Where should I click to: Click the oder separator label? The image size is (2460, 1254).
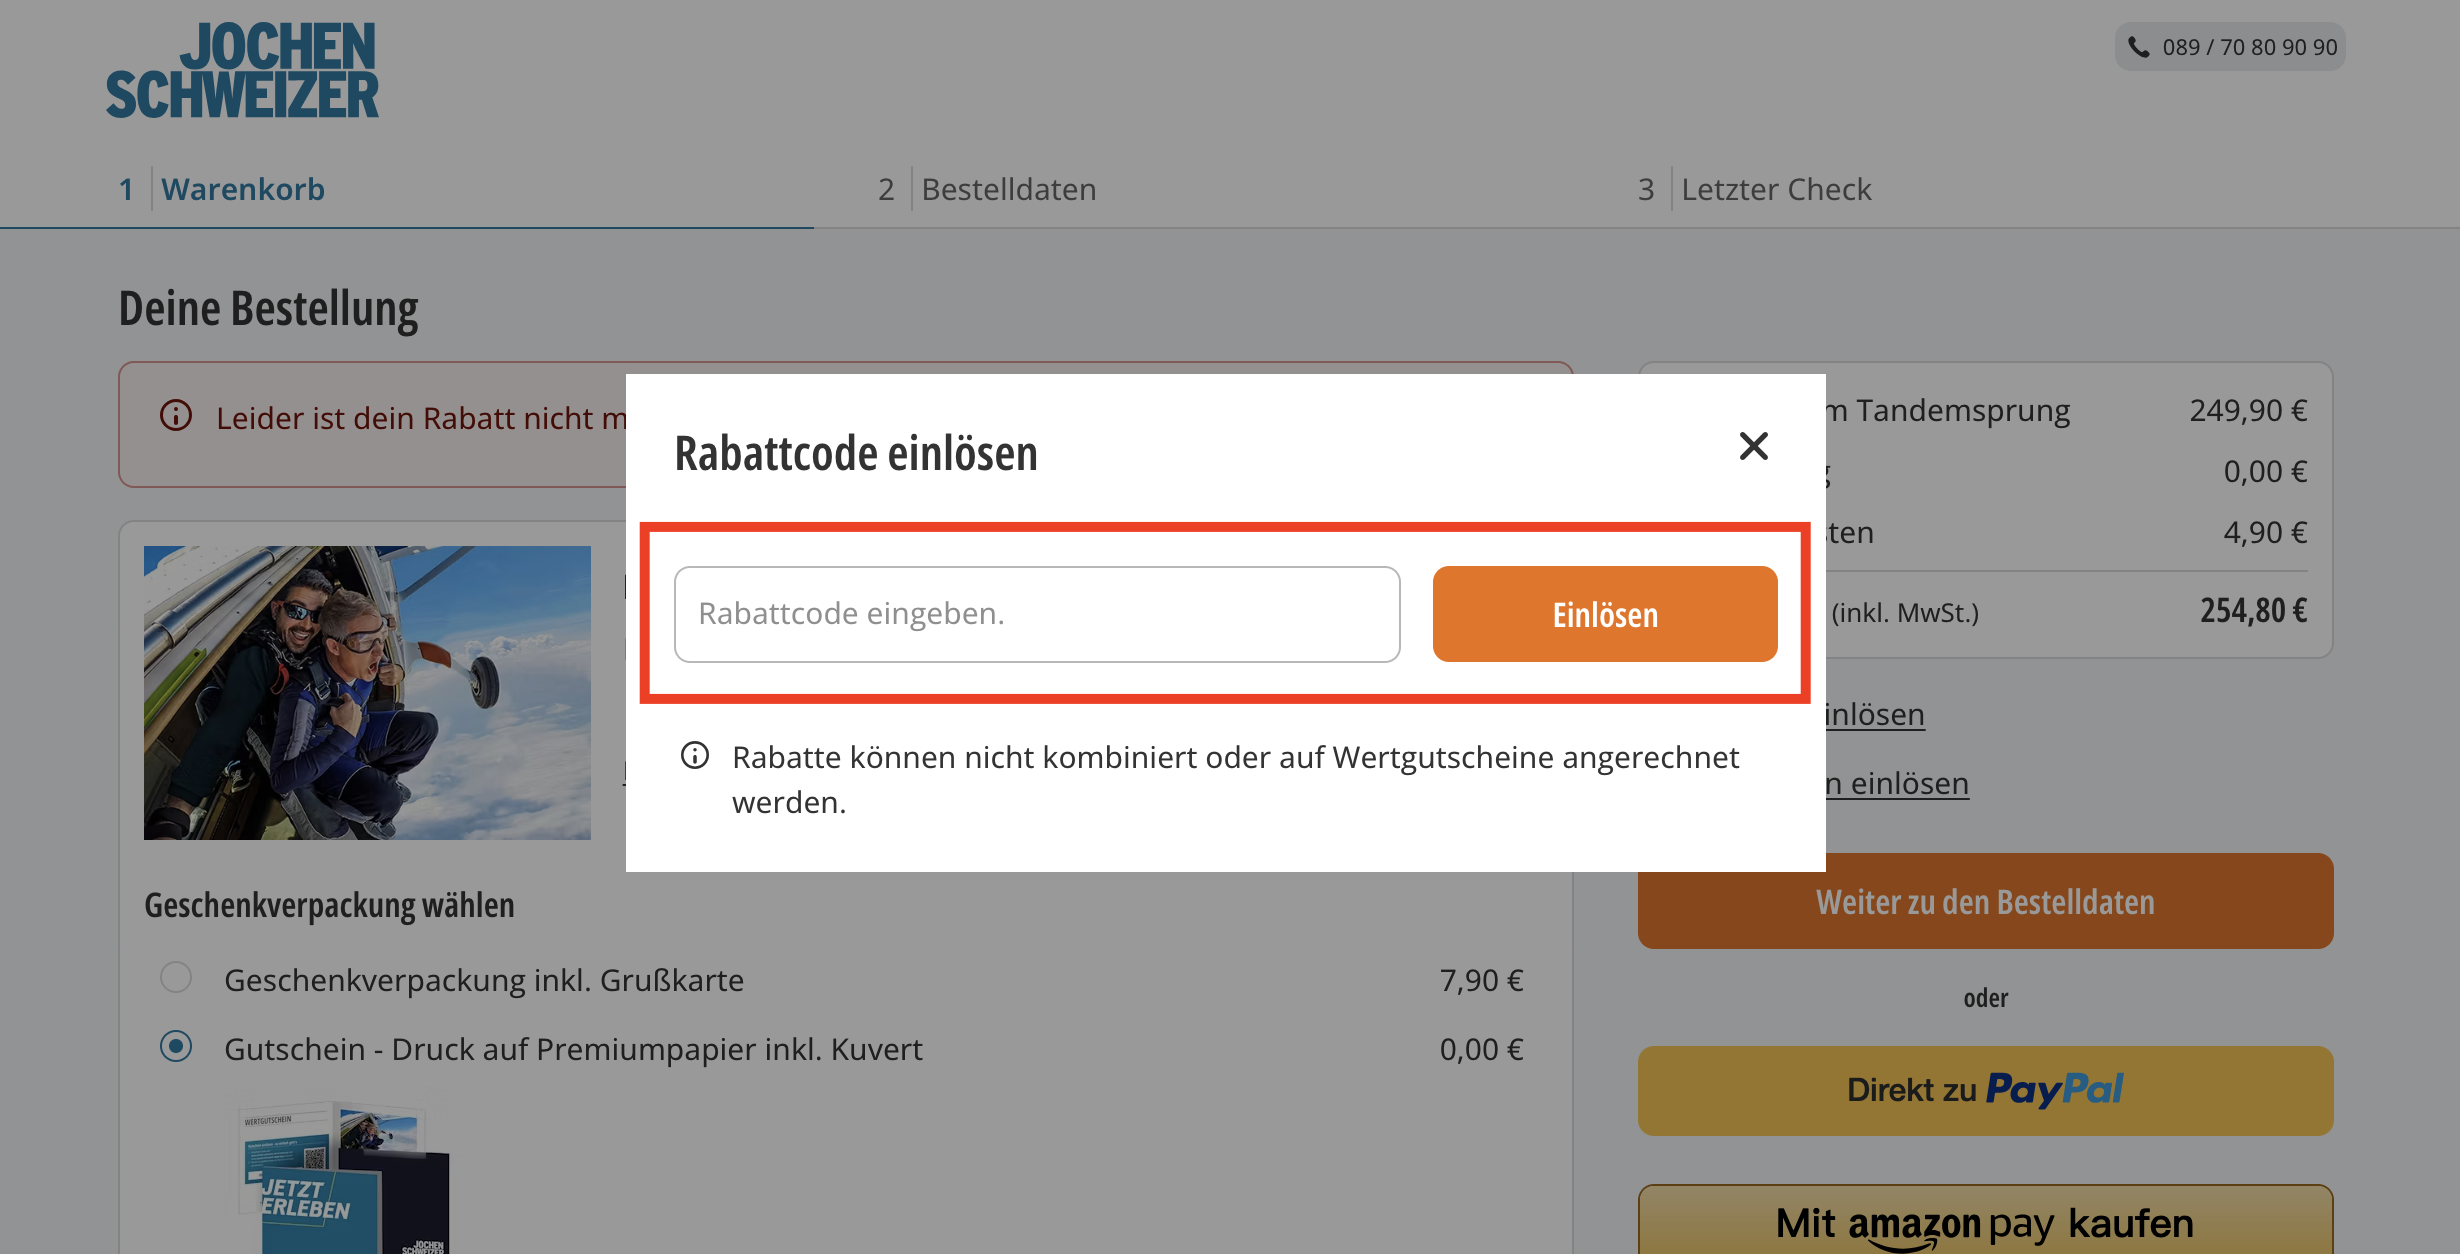click(1985, 998)
